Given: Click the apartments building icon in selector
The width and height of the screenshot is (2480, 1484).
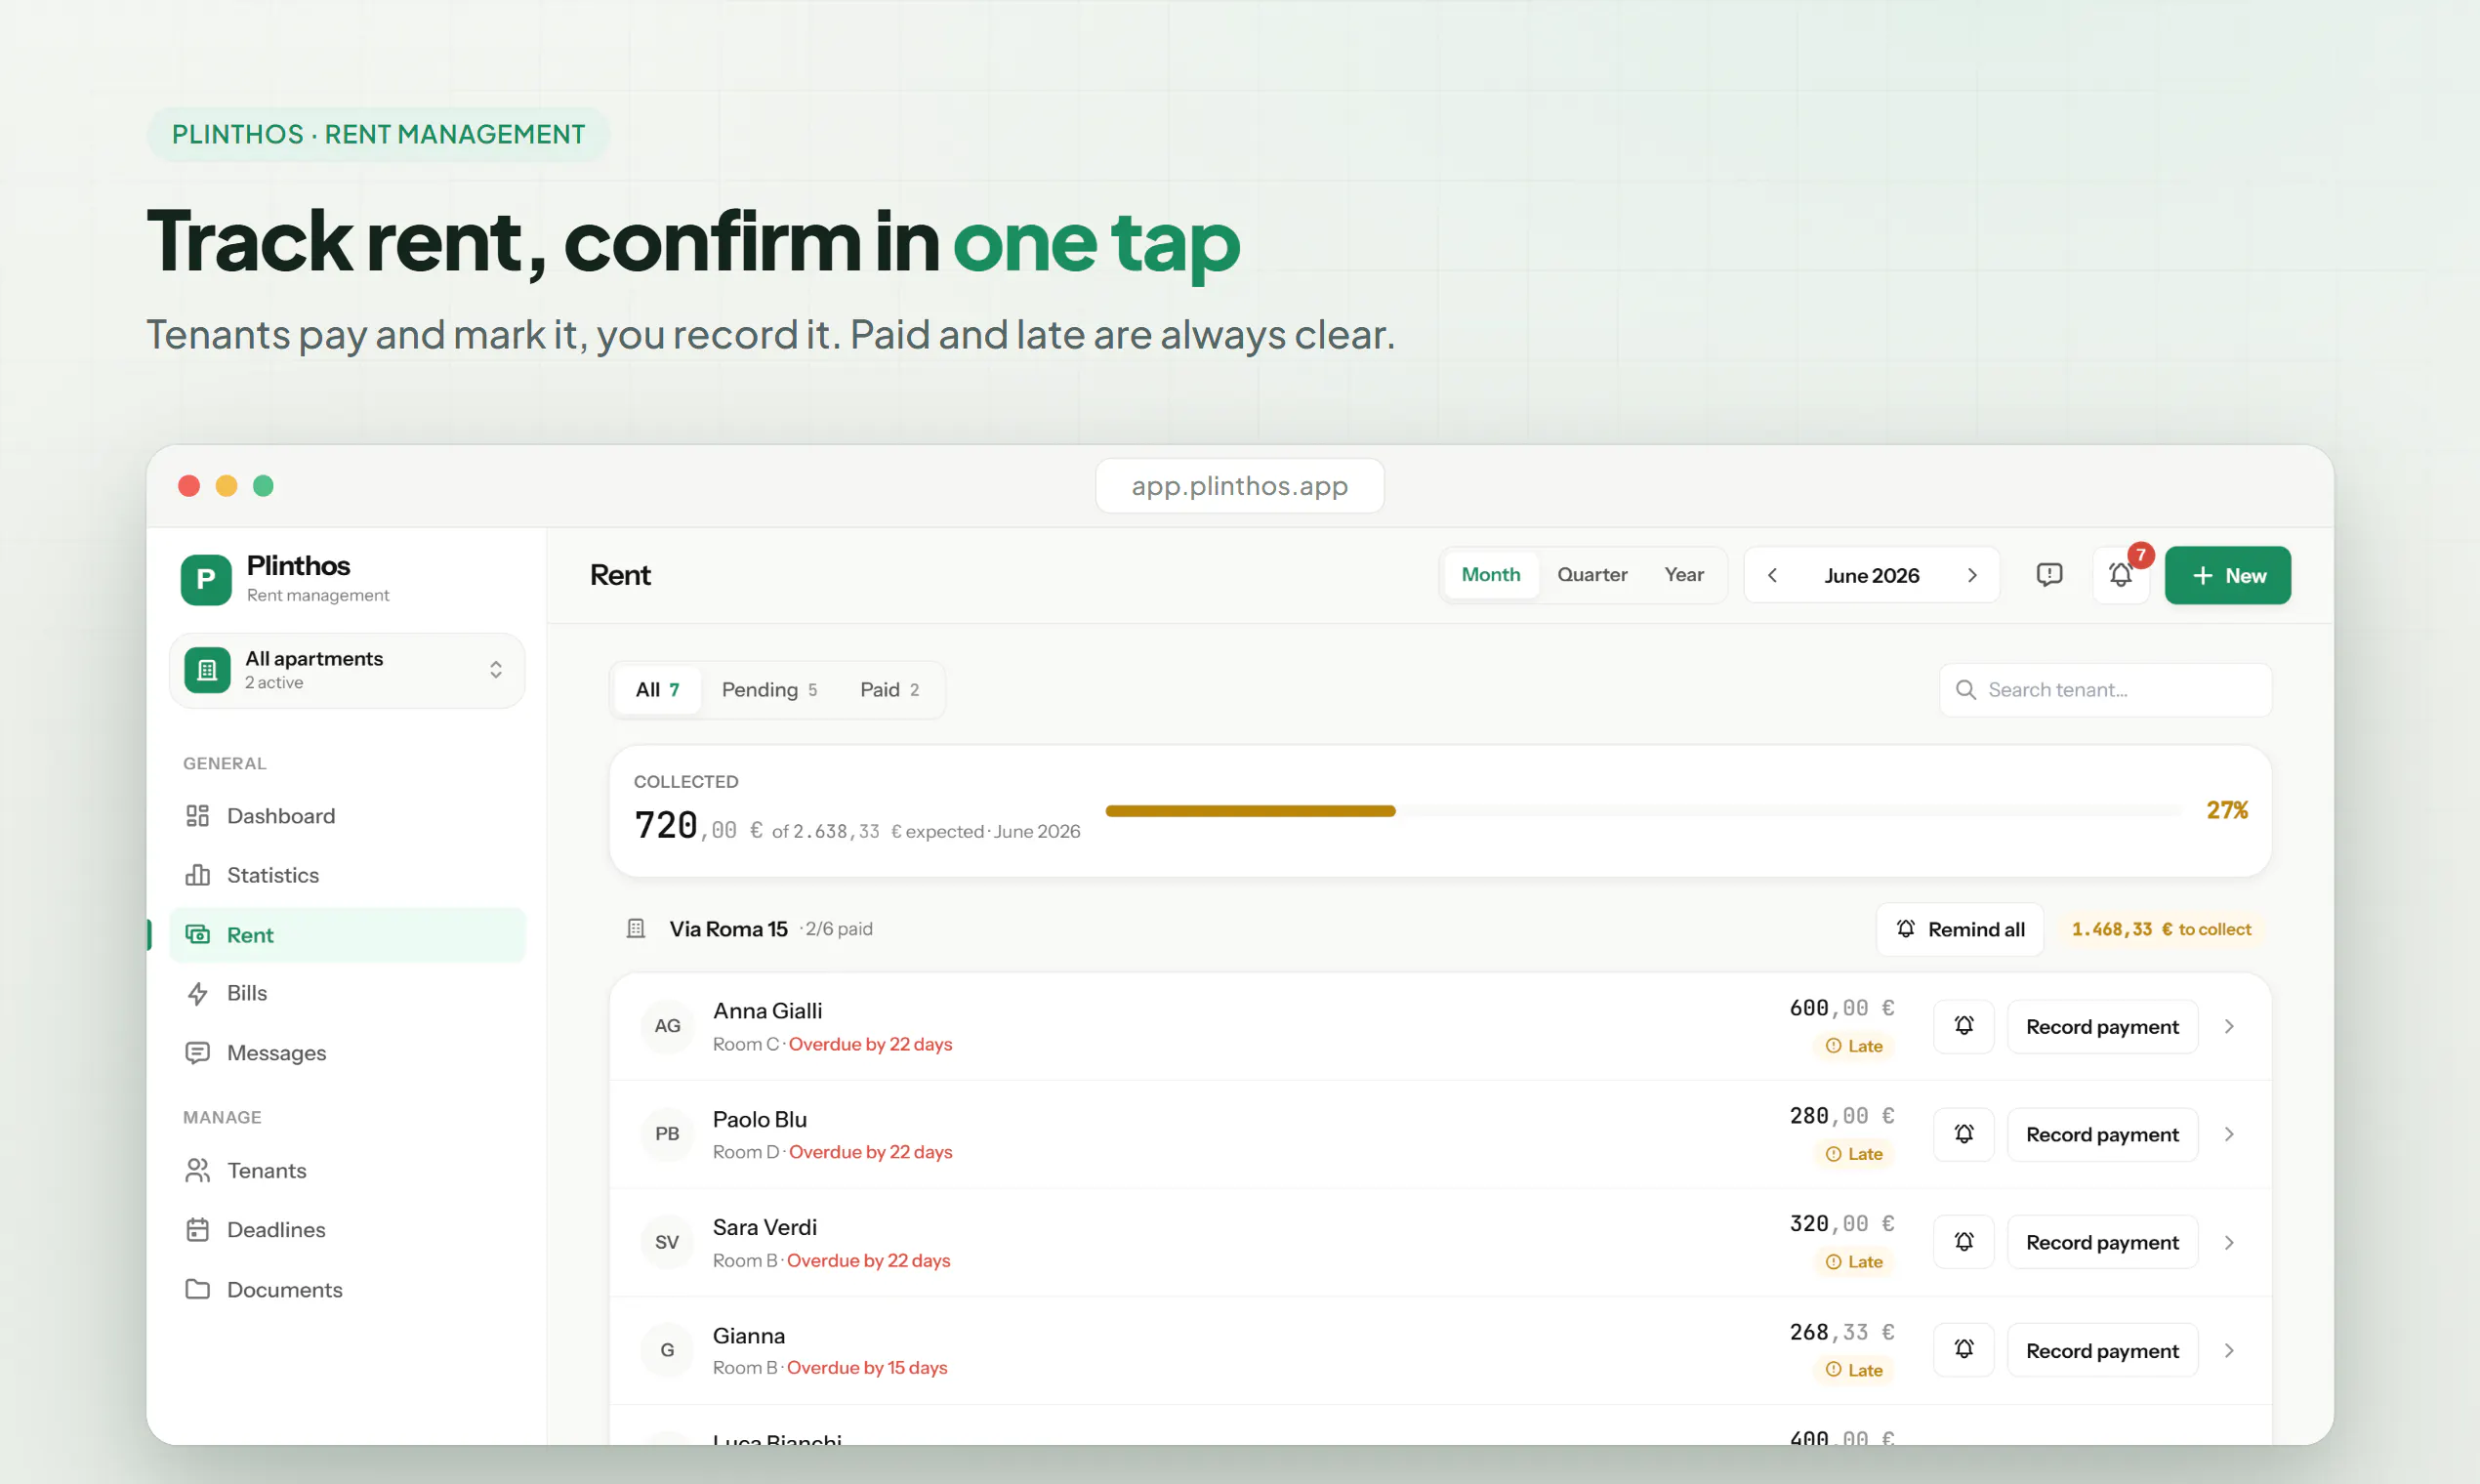Looking at the screenshot, I should pyautogui.click(x=208, y=670).
